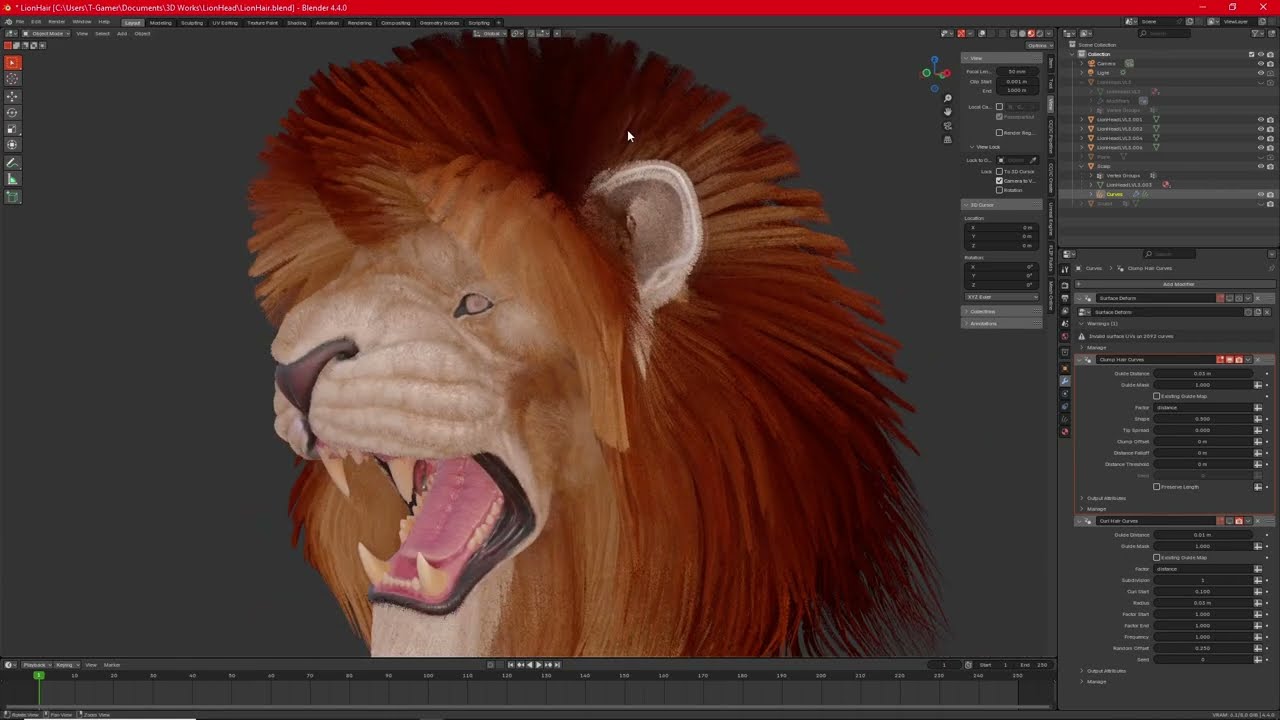Click Add Modifier button
Screen dimensions: 1280x720
coord(1178,284)
